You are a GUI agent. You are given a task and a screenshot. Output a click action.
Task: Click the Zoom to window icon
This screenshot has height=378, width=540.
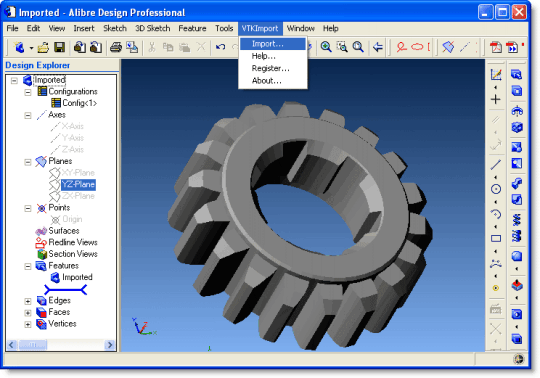pos(342,47)
